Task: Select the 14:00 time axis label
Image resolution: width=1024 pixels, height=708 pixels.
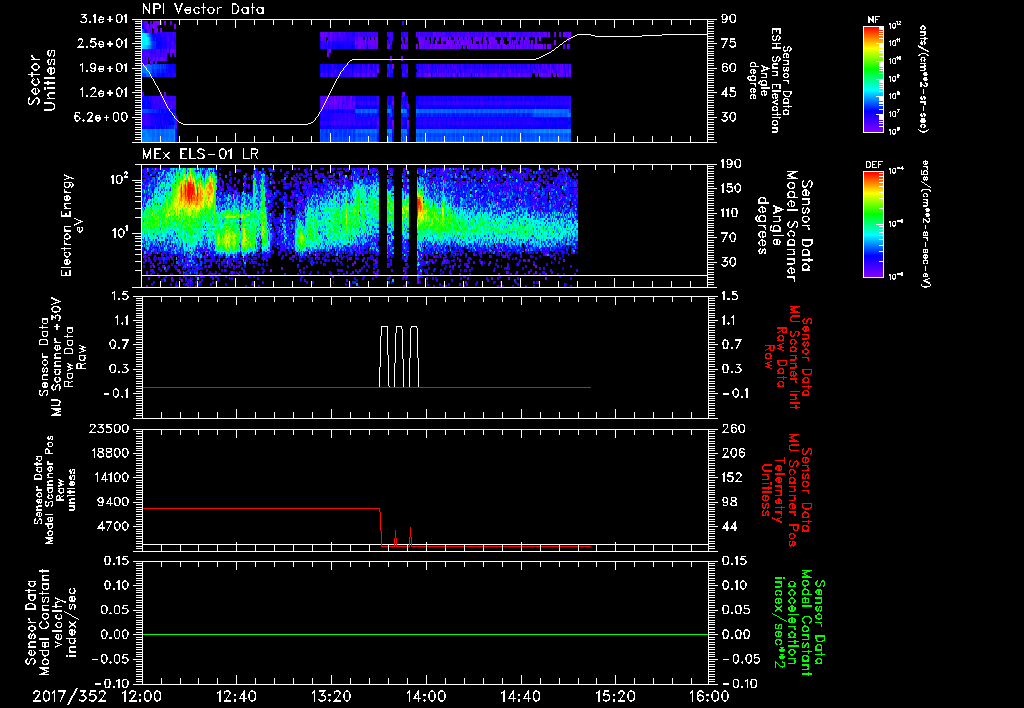Action: coord(426,696)
